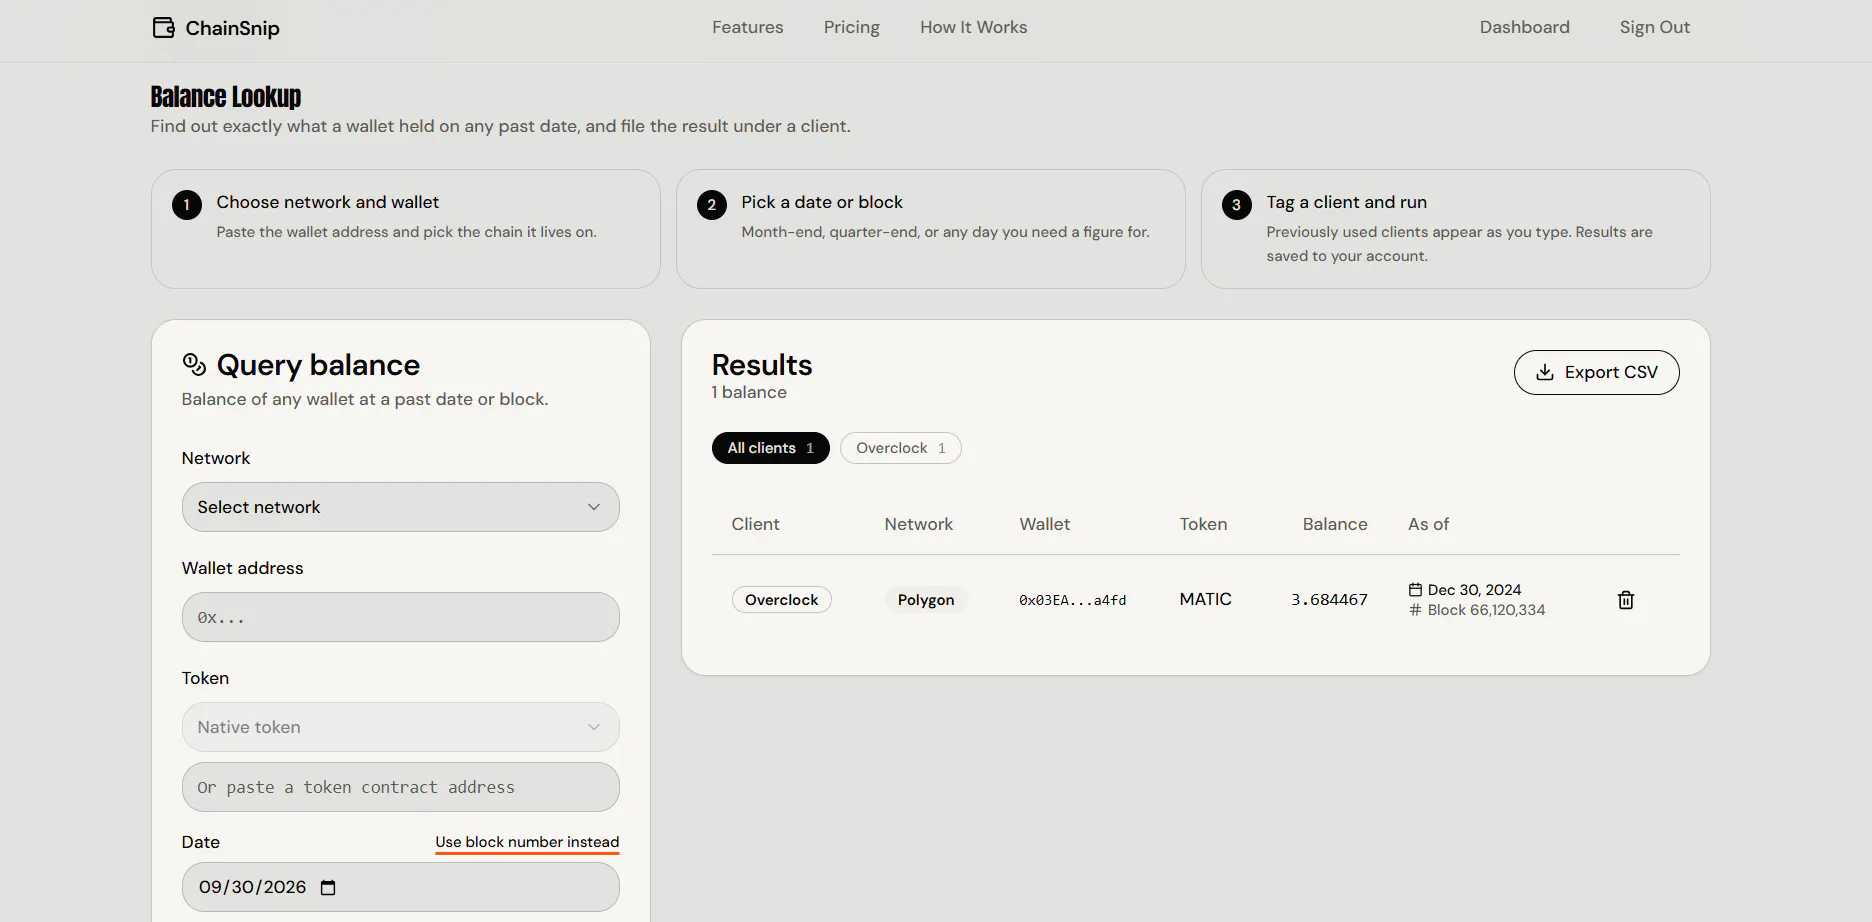Click the '1 balance' count text

pyautogui.click(x=749, y=392)
